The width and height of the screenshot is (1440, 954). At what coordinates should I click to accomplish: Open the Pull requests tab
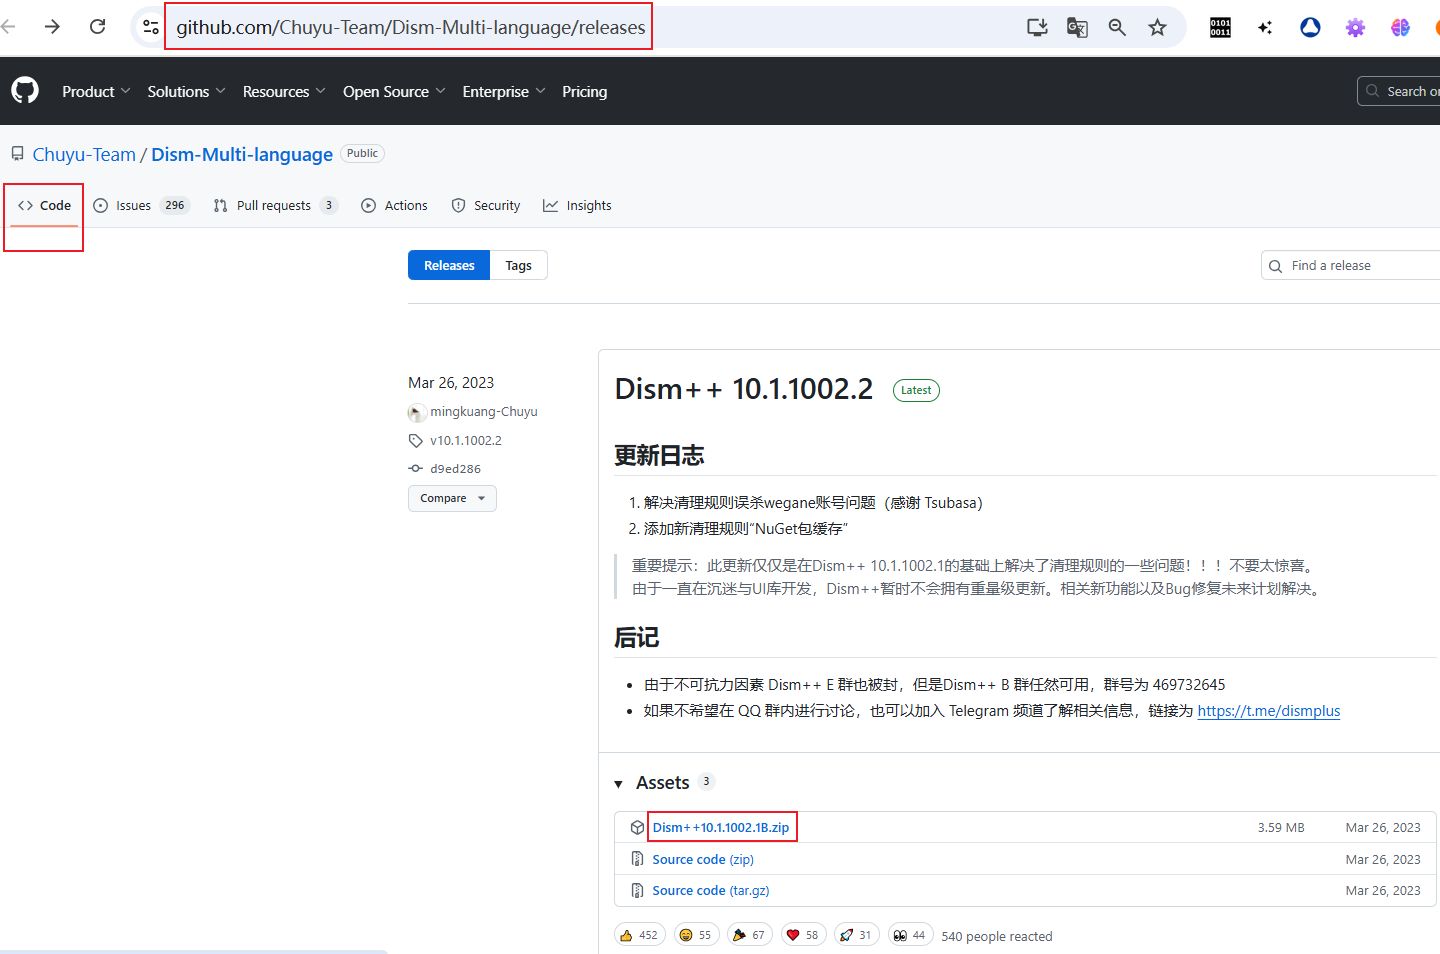click(274, 205)
